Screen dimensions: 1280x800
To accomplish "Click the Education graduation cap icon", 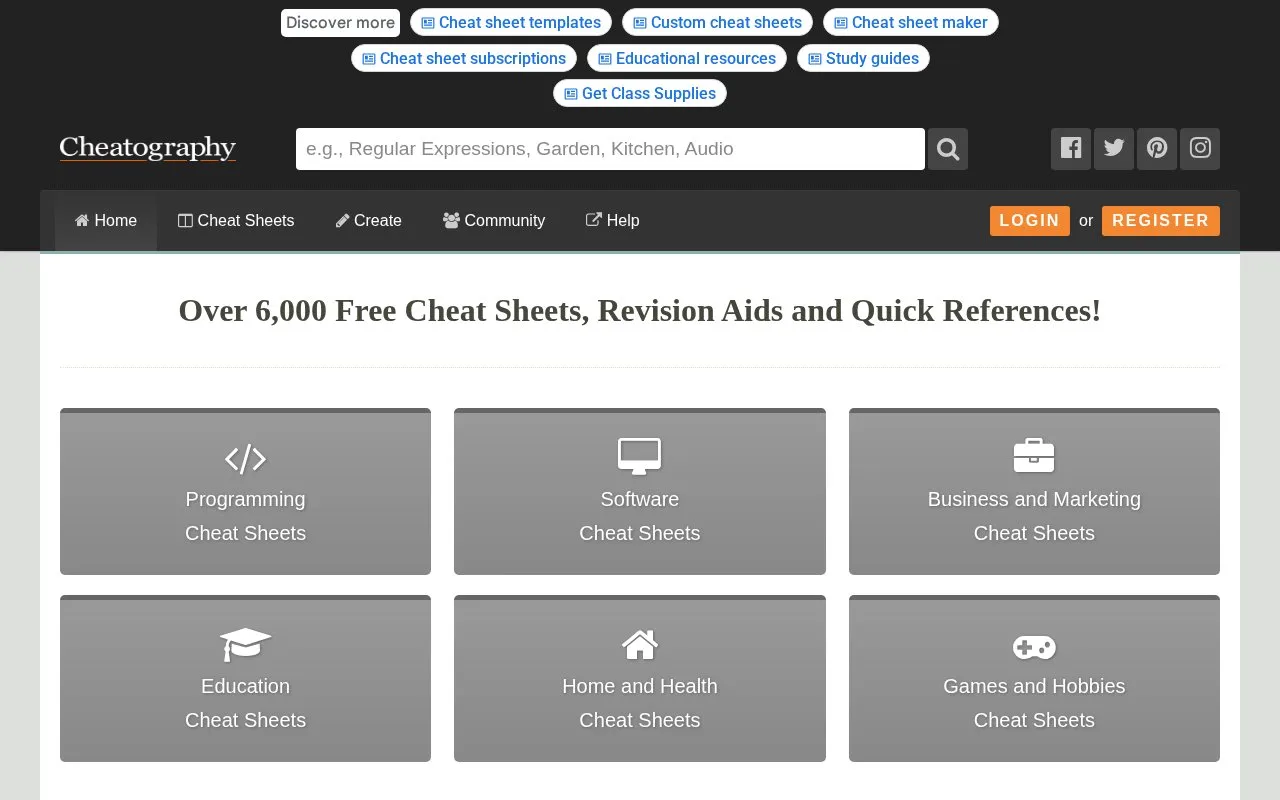I will [x=245, y=644].
